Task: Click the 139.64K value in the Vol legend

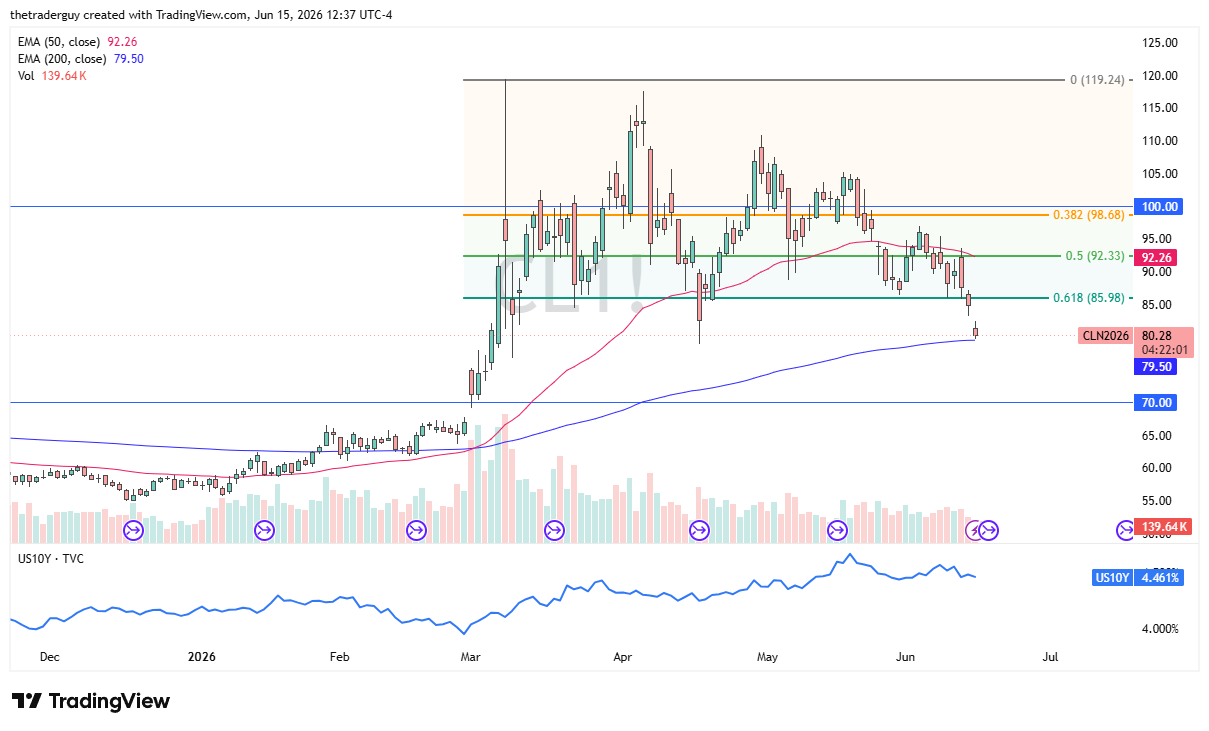Action: [x=64, y=76]
